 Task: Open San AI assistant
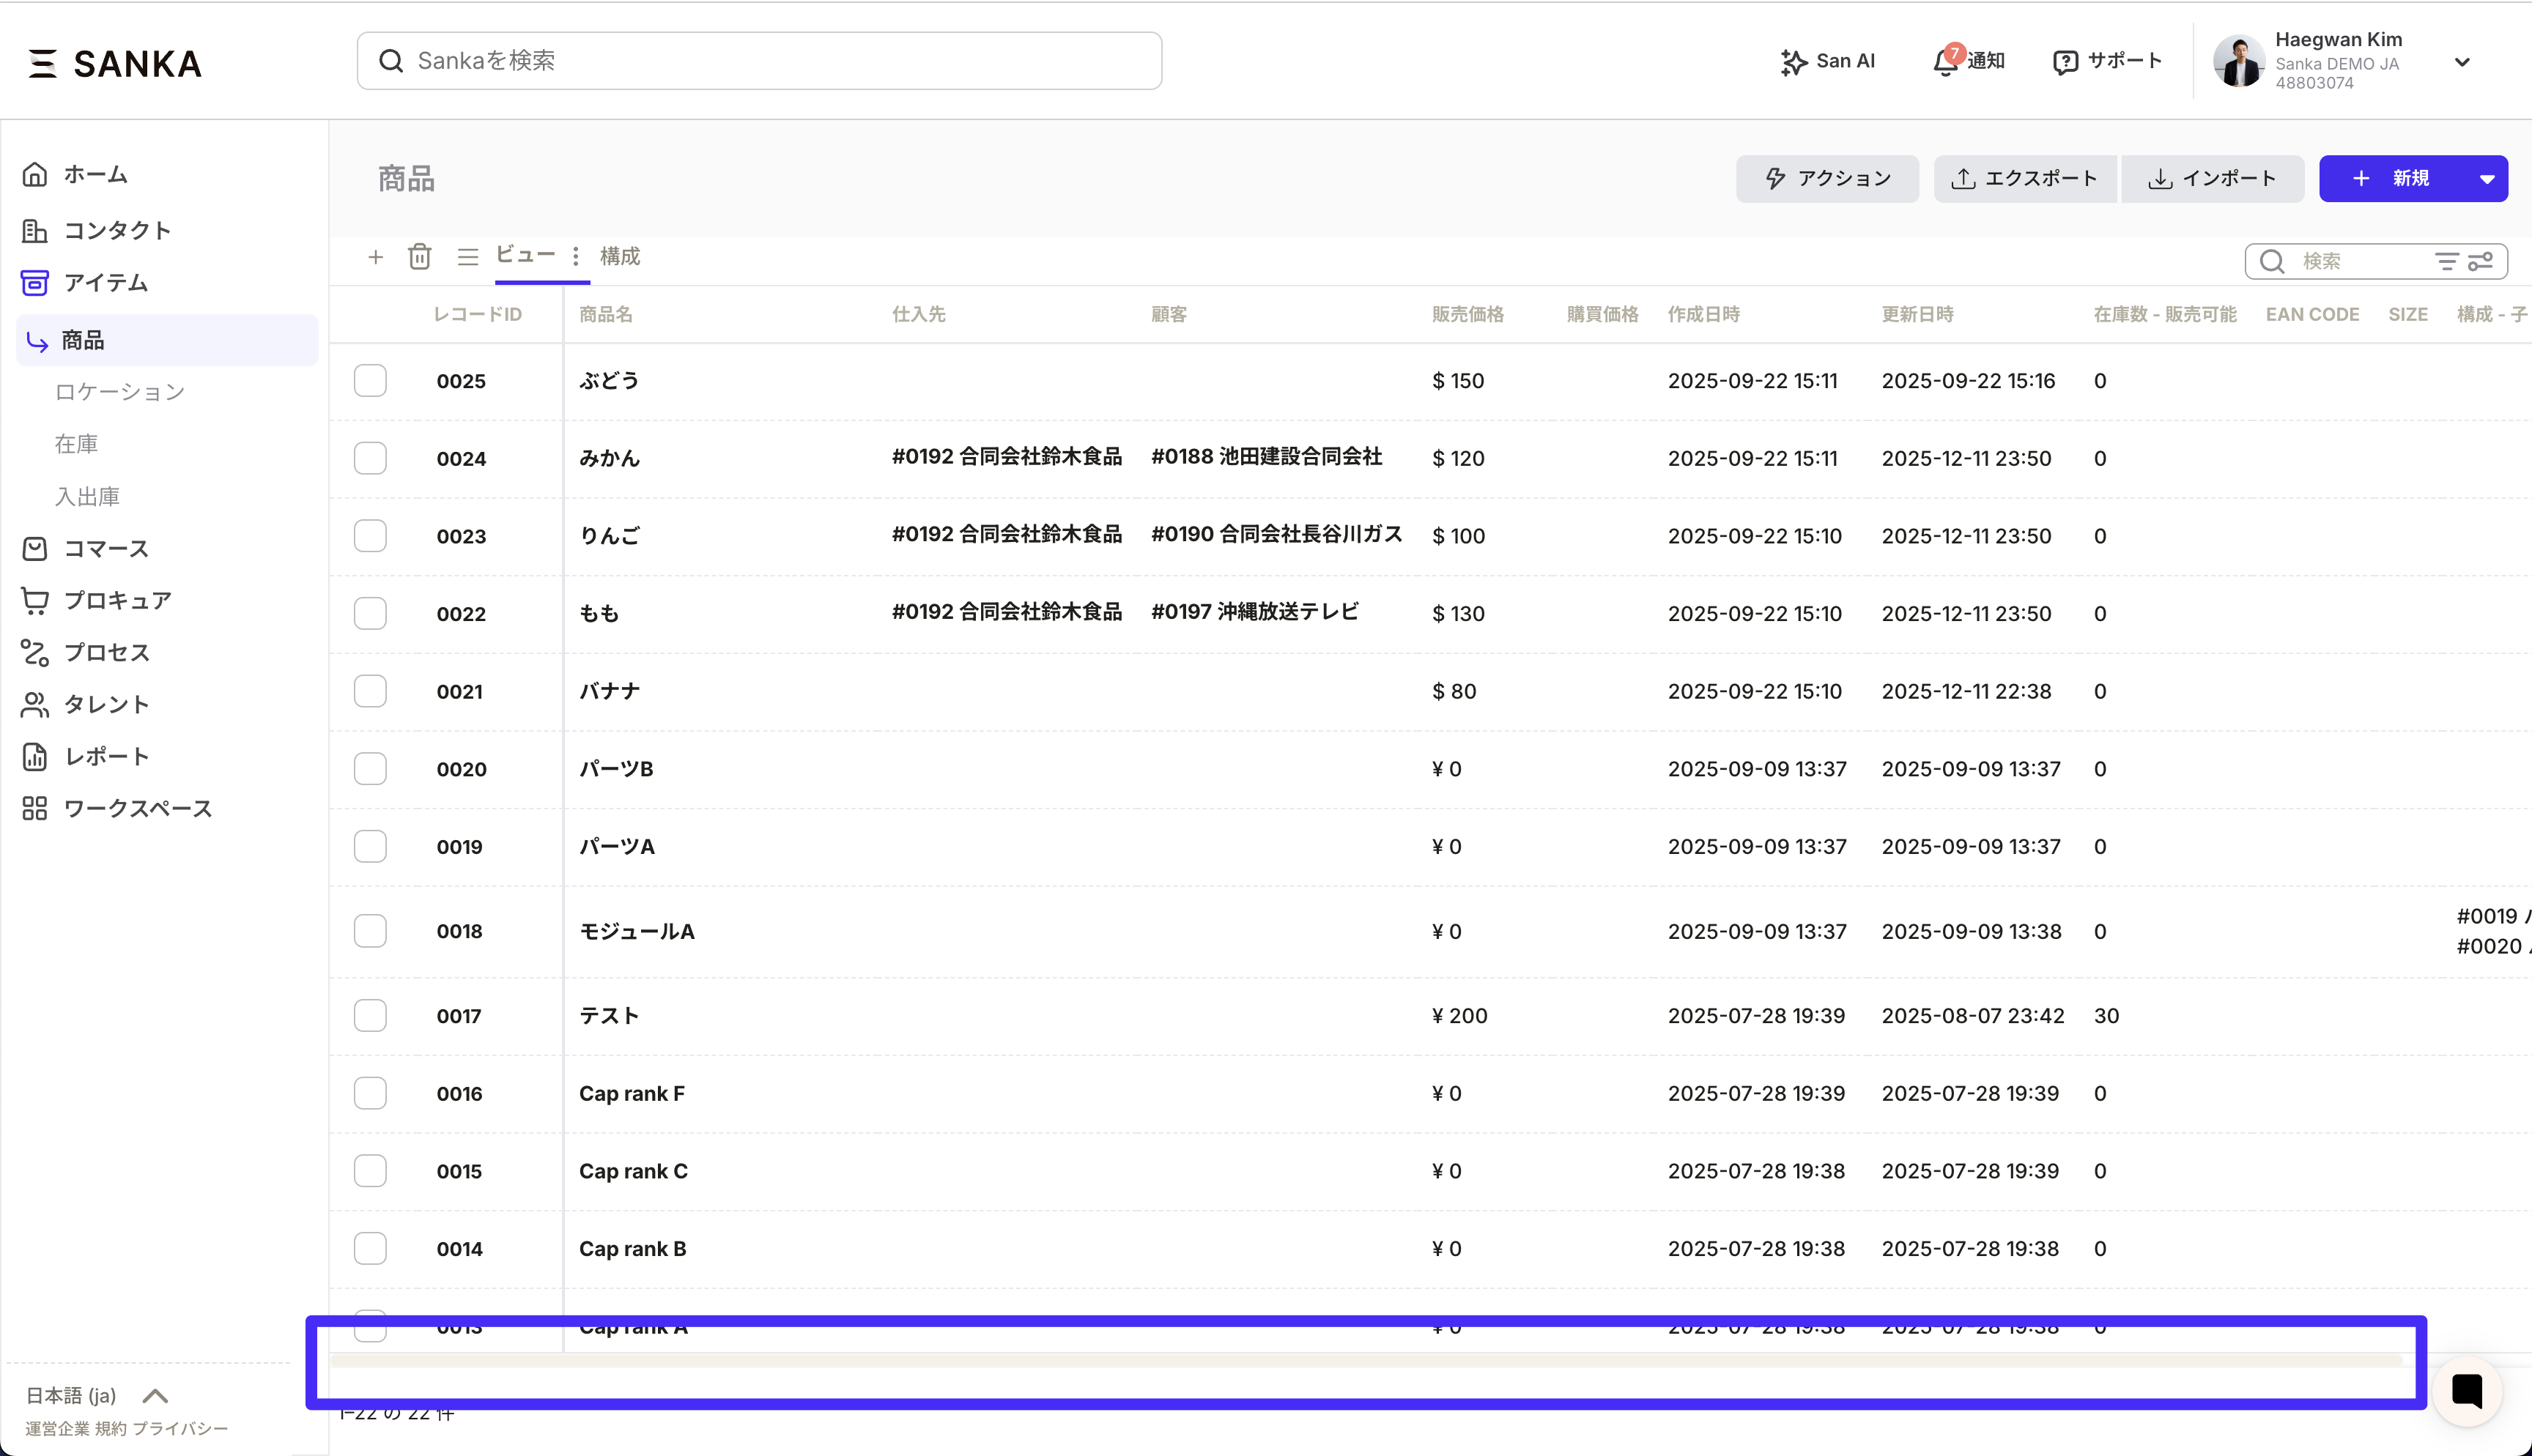(1827, 61)
